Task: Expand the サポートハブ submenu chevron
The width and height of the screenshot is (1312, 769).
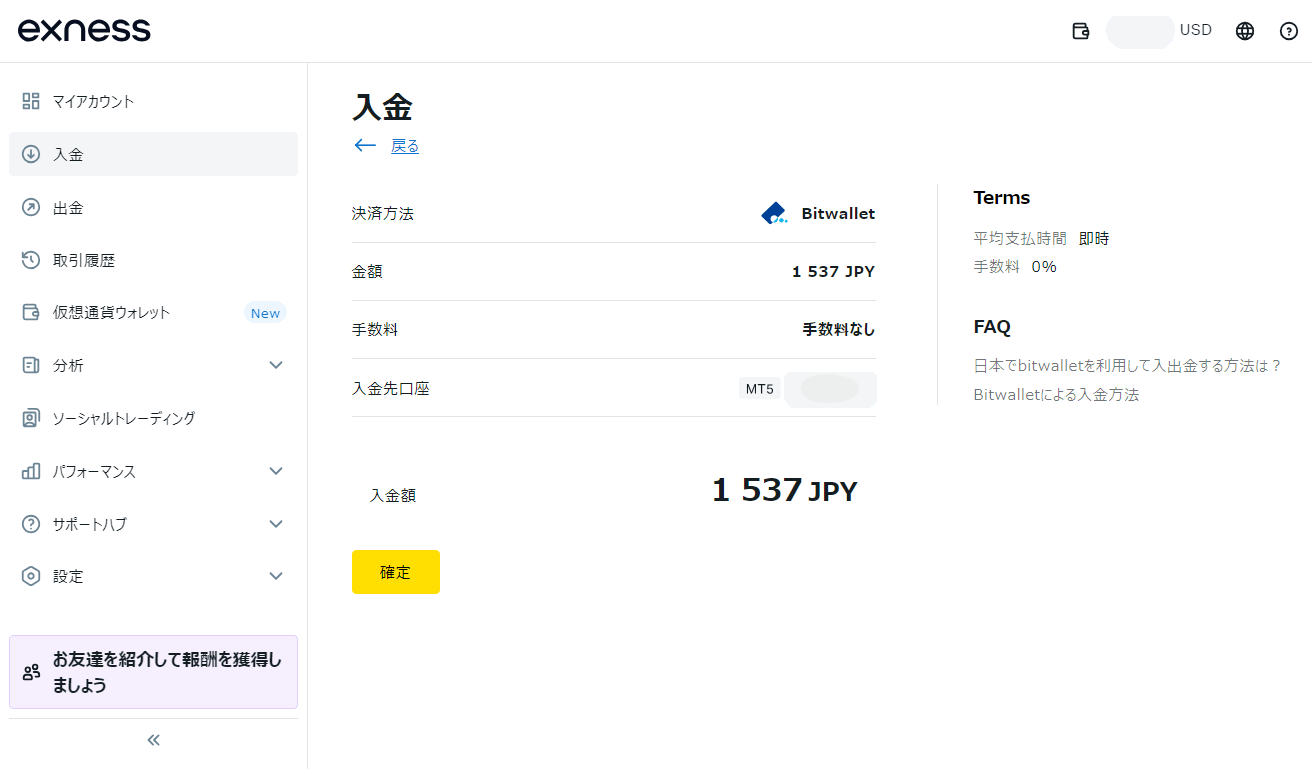Action: click(277, 524)
